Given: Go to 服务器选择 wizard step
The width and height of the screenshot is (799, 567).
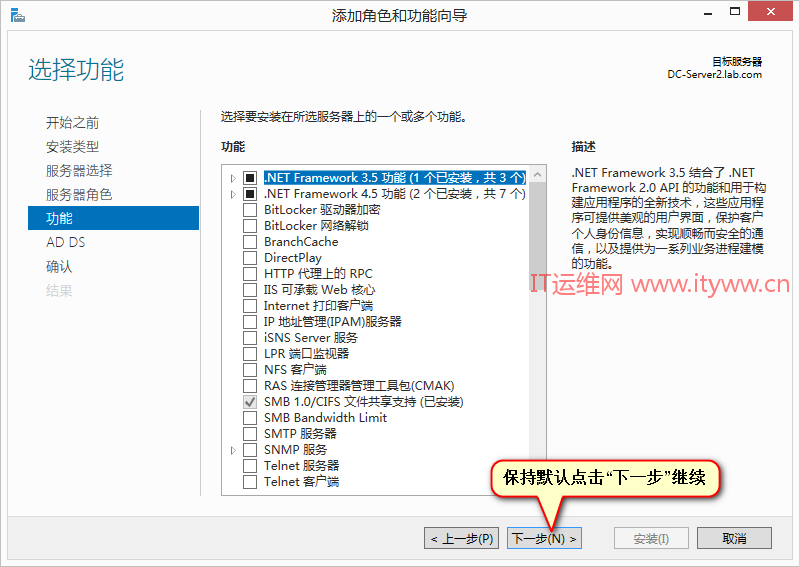Looking at the screenshot, I should point(79,171).
